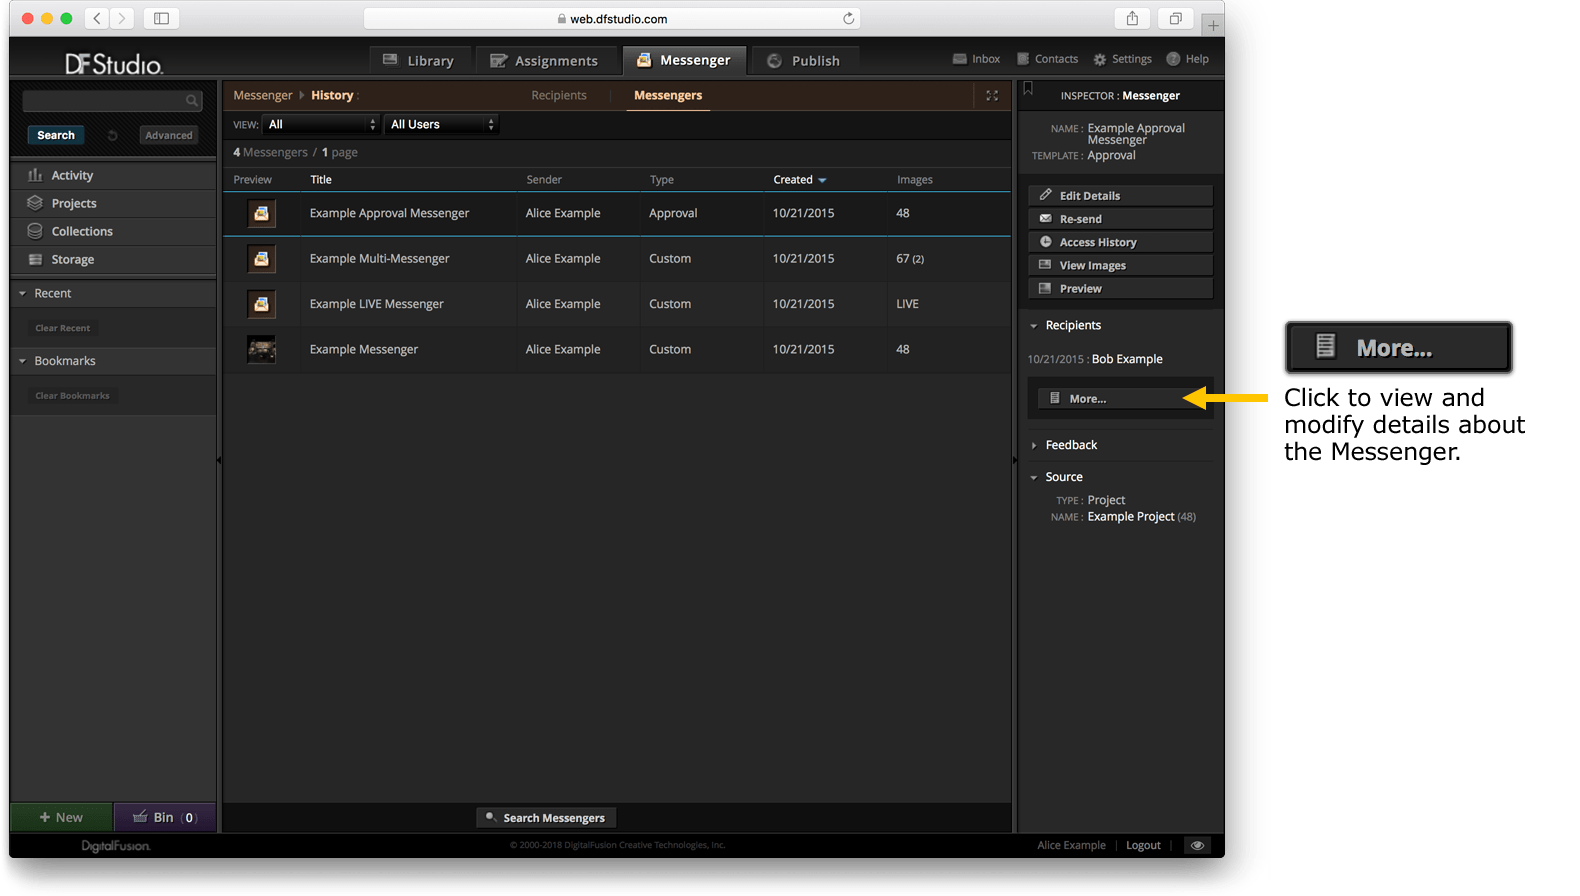1580x896 pixels.
Task: Select Example Multi-Messenger row title
Action: pos(379,258)
